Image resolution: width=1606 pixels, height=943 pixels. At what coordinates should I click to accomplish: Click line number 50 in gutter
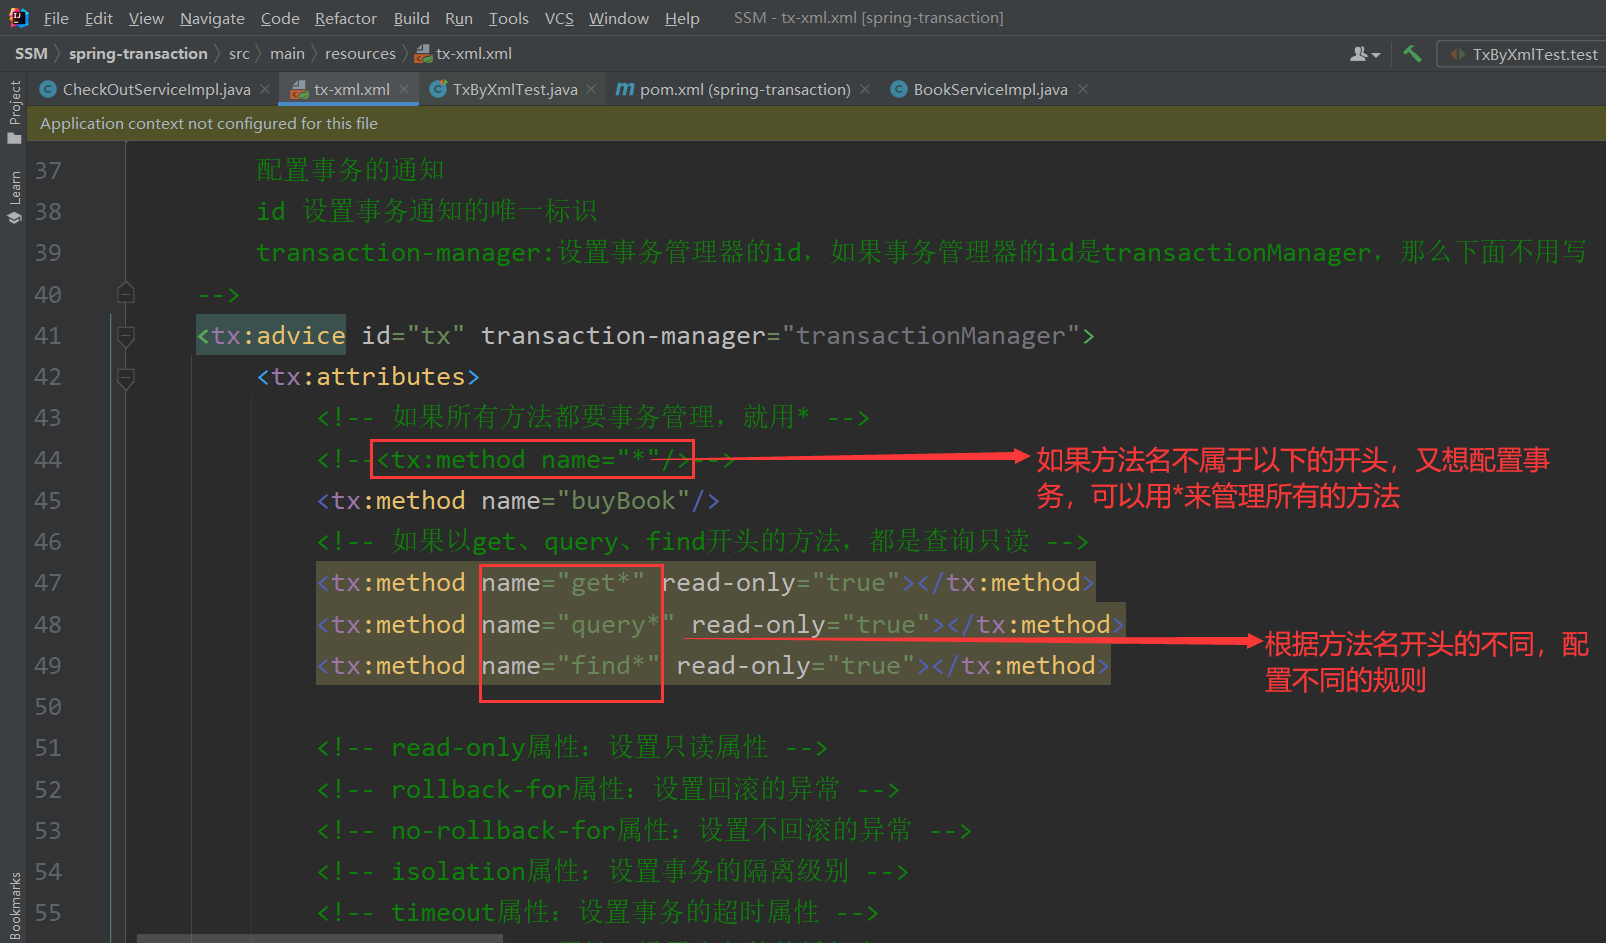[x=48, y=707]
